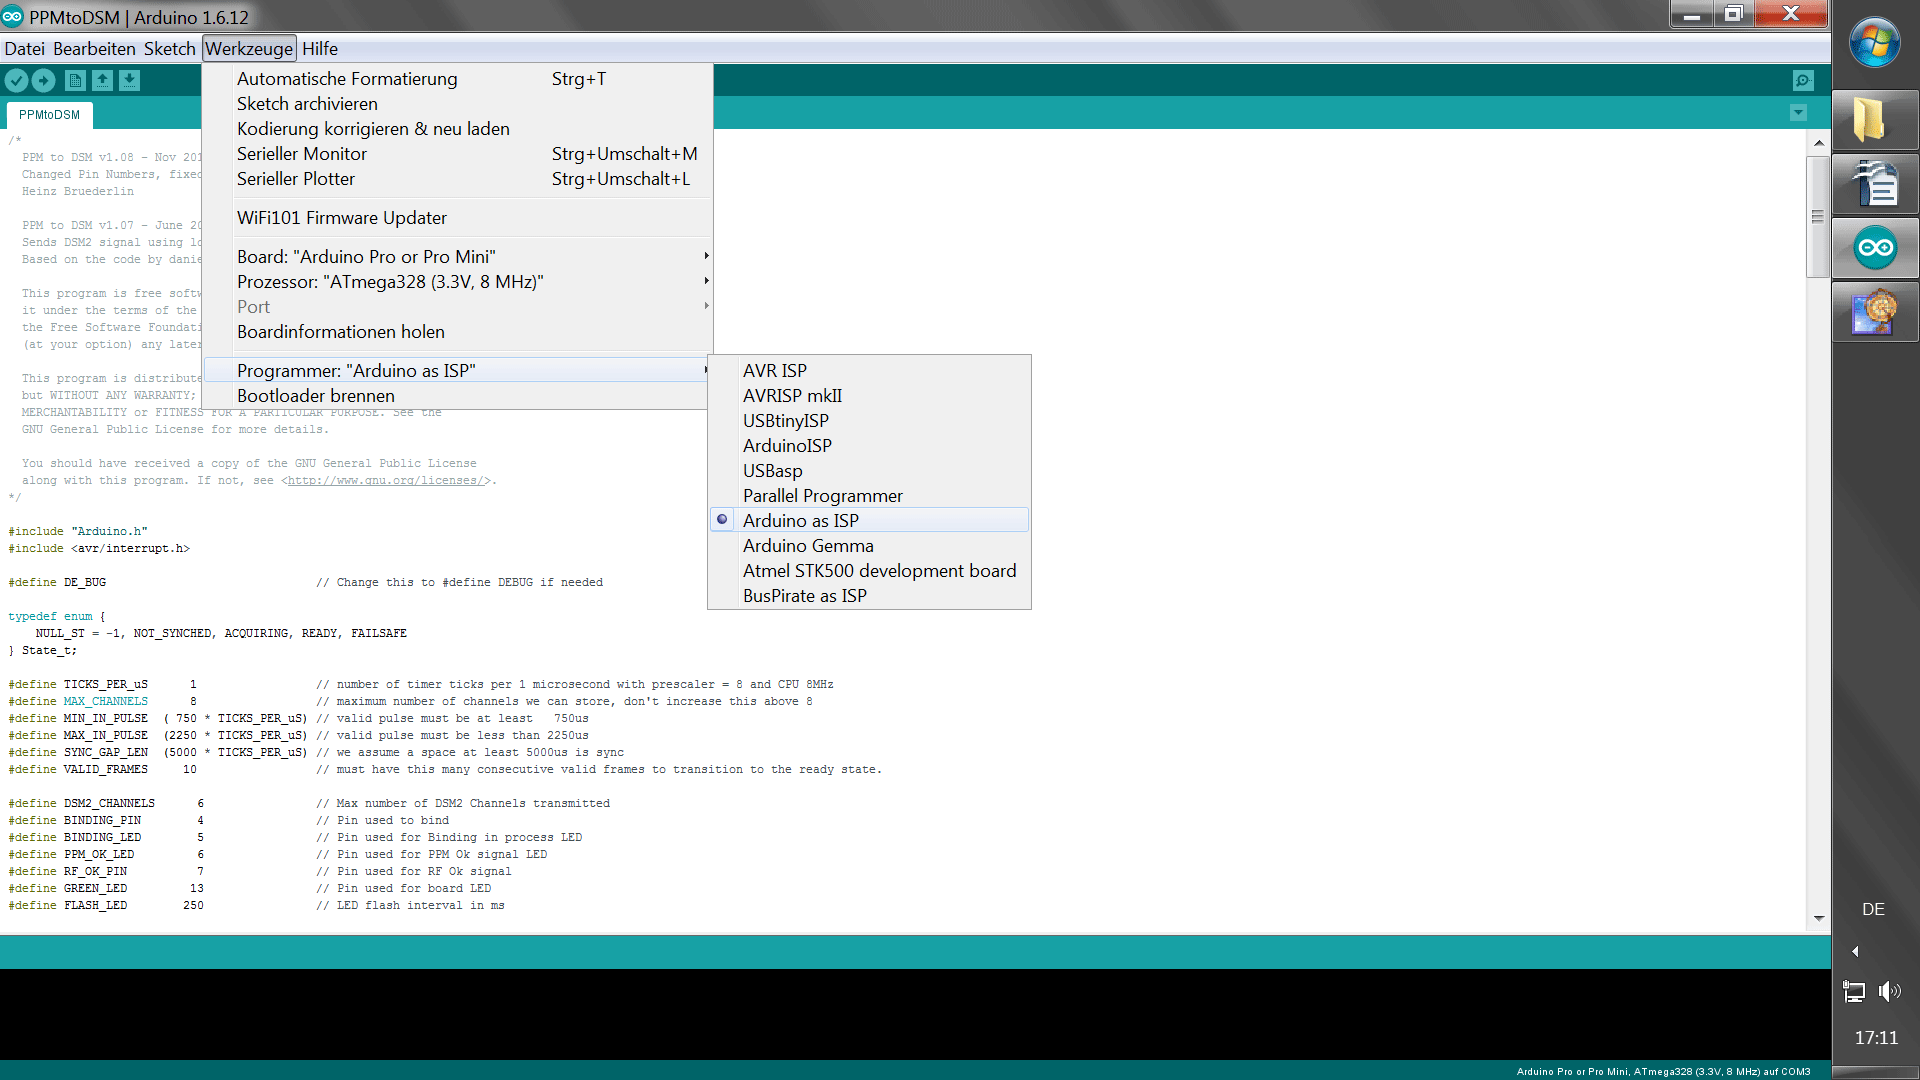Select AVRISP mkII programmer
The width and height of the screenshot is (1920, 1080).
click(869, 396)
